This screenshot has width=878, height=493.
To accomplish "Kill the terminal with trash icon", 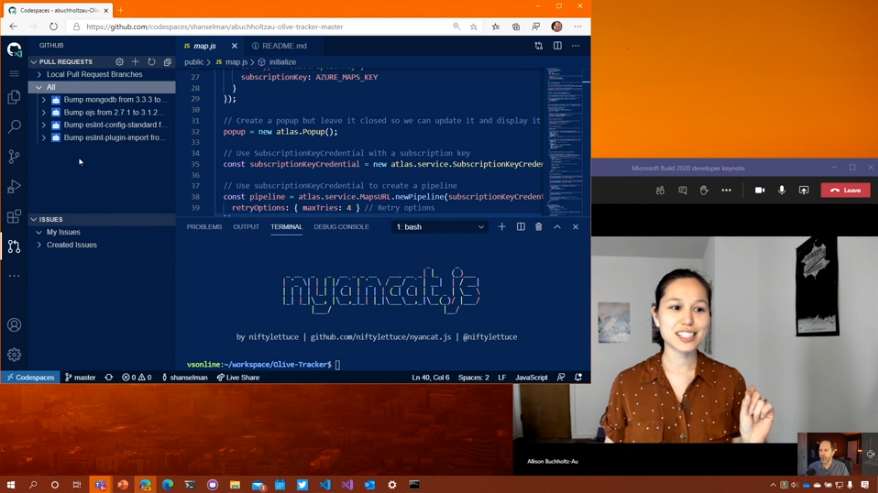I will (539, 227).
